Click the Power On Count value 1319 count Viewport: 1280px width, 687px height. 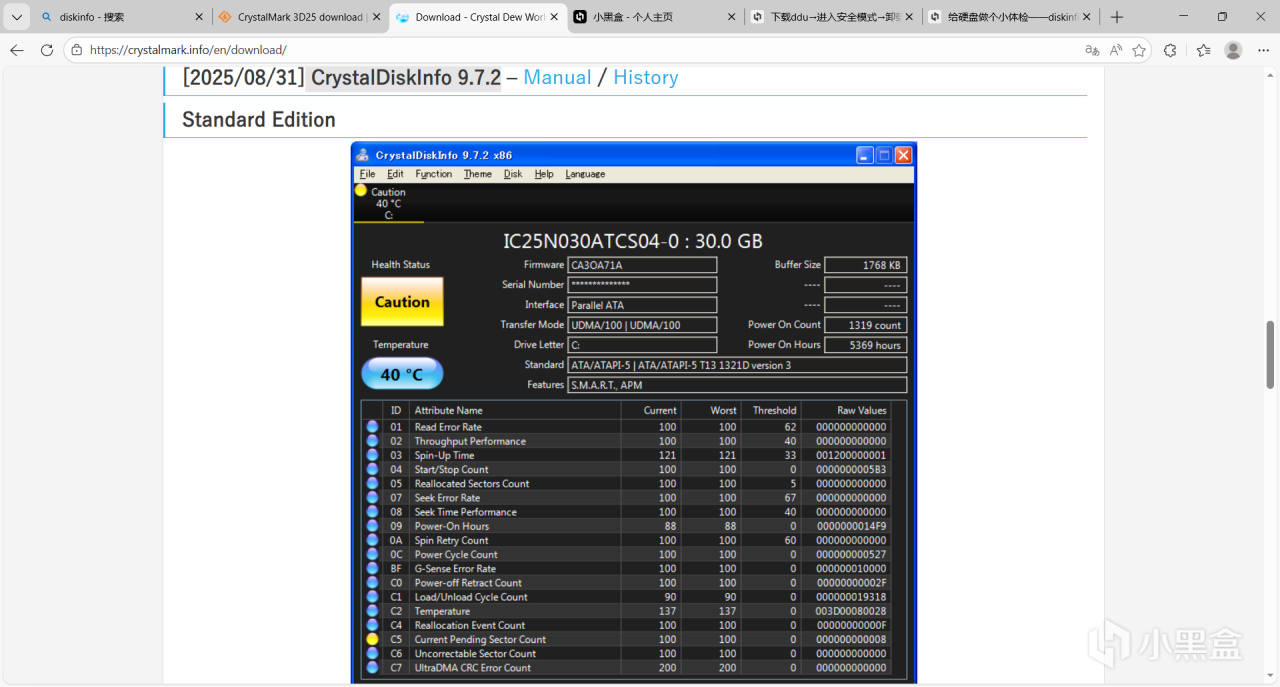[865, 325]
